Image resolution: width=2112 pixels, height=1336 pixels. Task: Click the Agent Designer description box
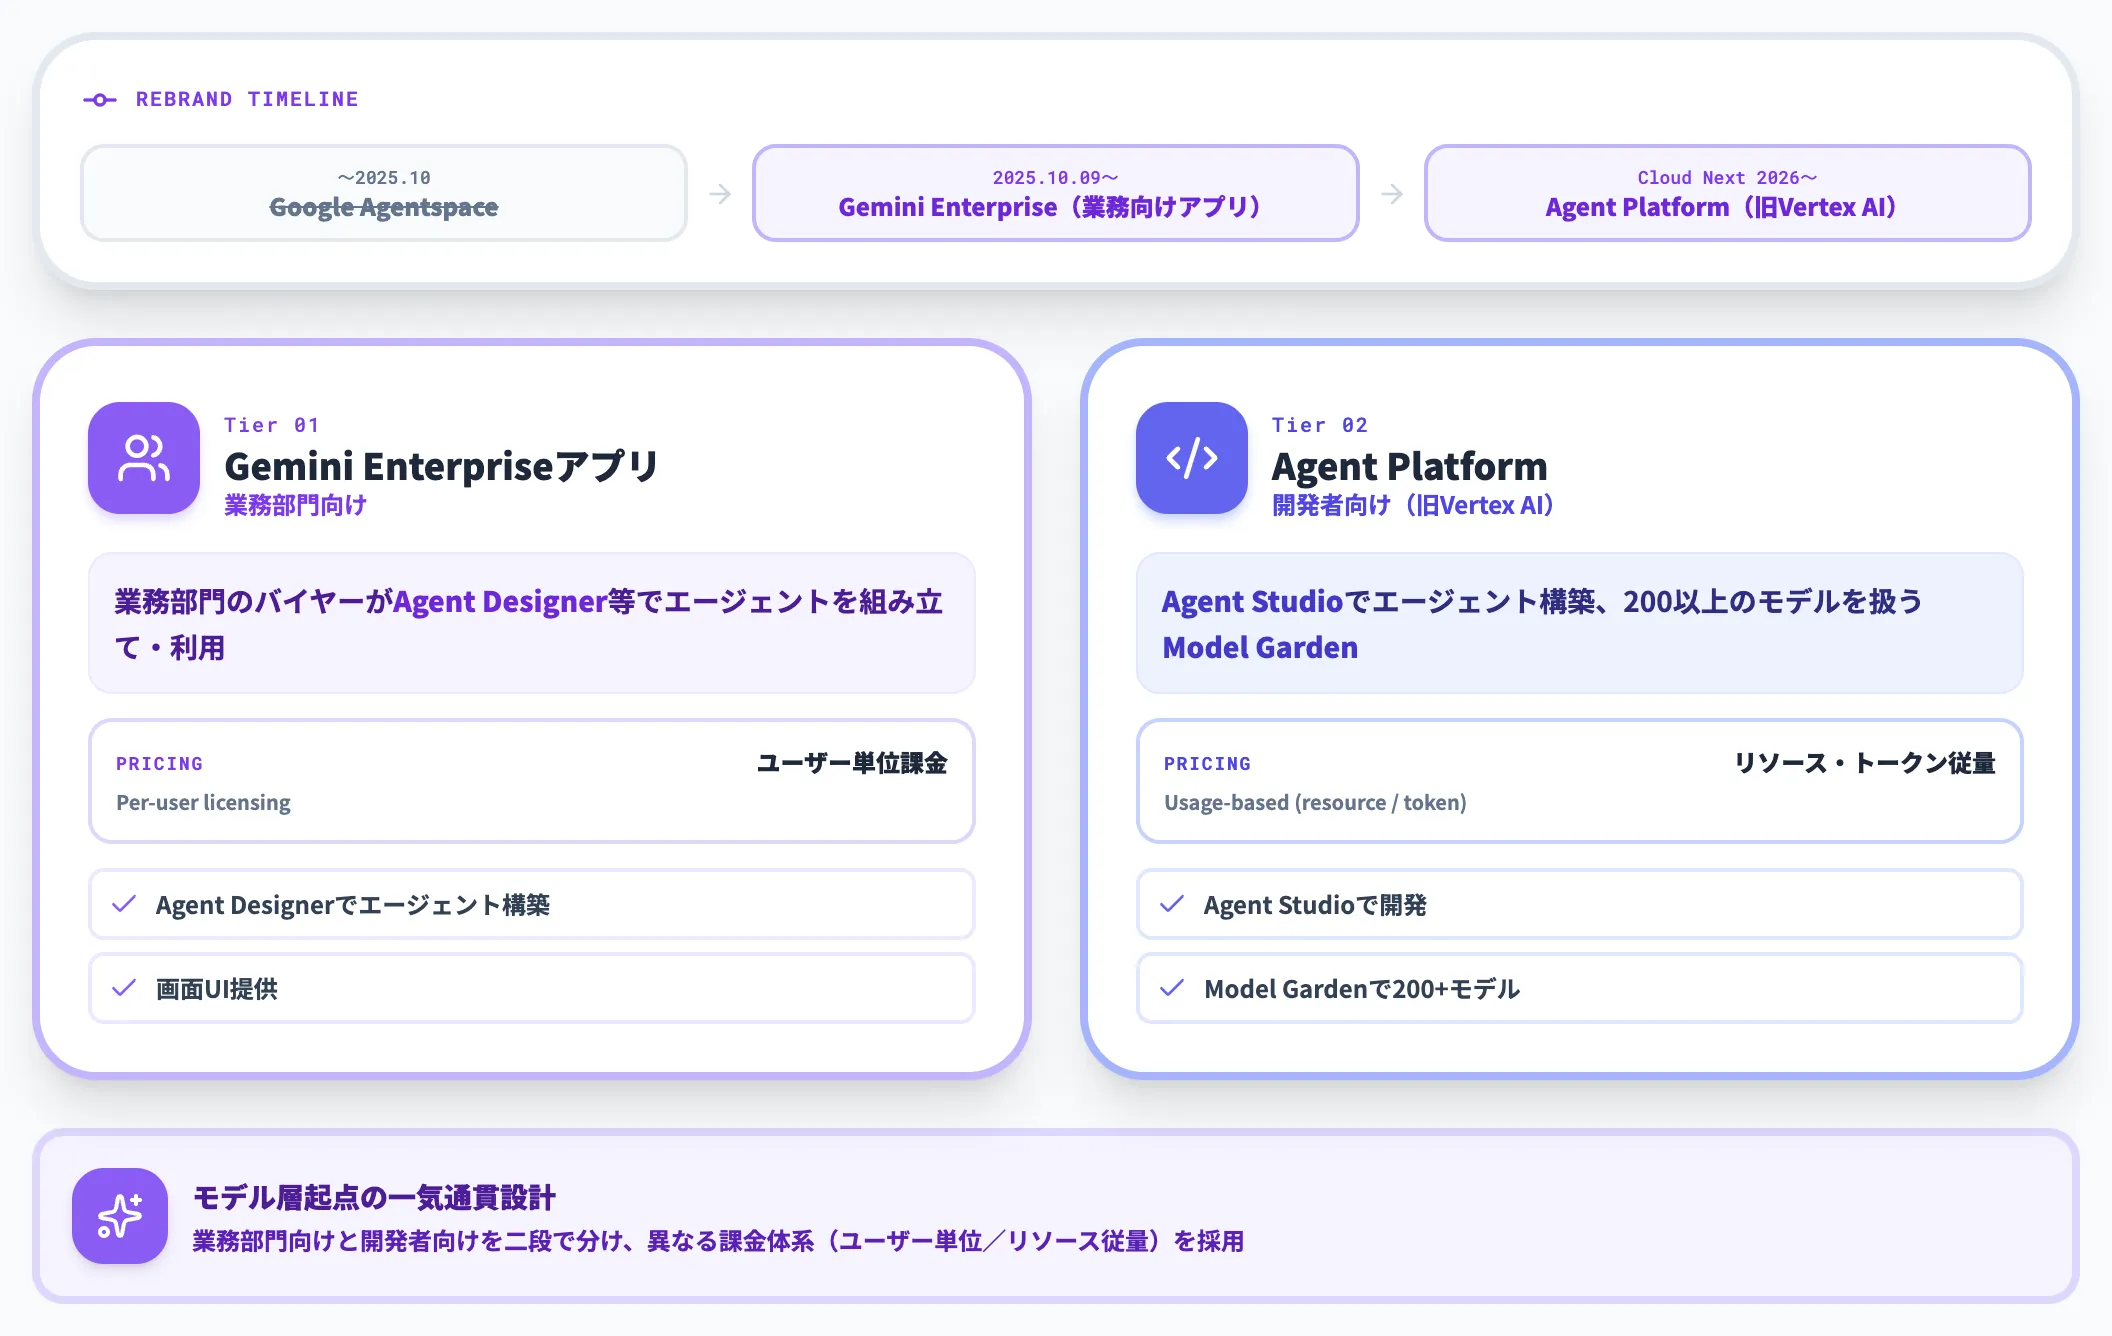click(x=532, y=623)
